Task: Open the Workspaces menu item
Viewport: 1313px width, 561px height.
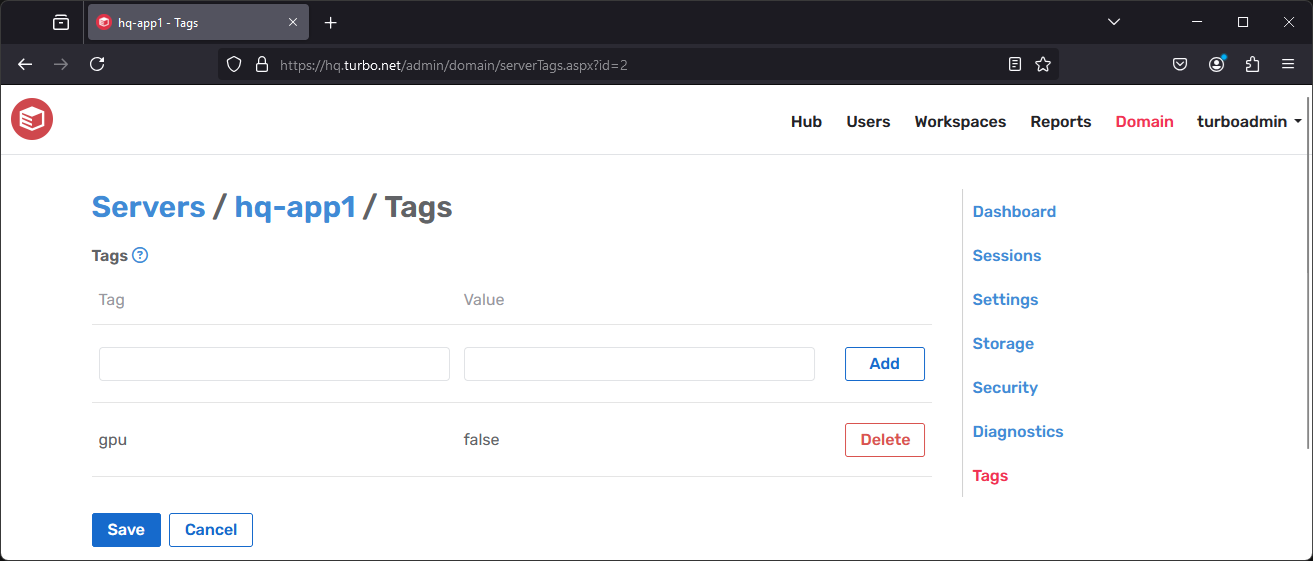Action: pos(960,122)
